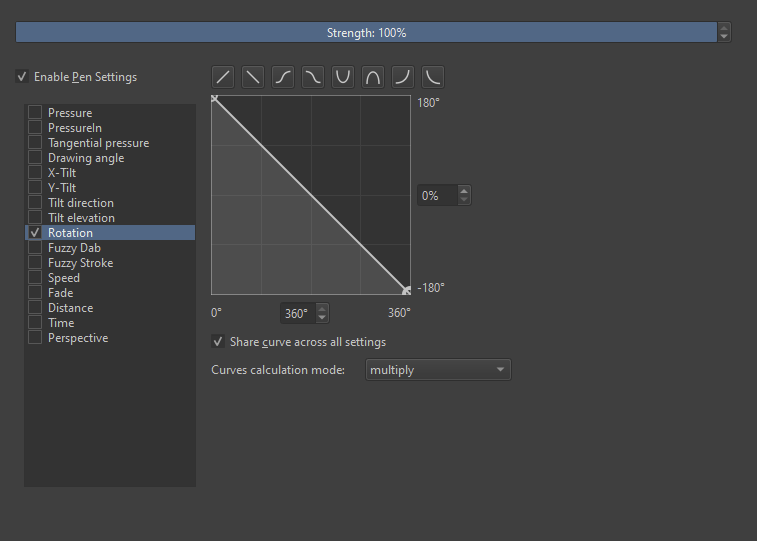Select the Rotation sensor in the list
The height and width of the screenshot is (541, 757).
pos(70,233)
